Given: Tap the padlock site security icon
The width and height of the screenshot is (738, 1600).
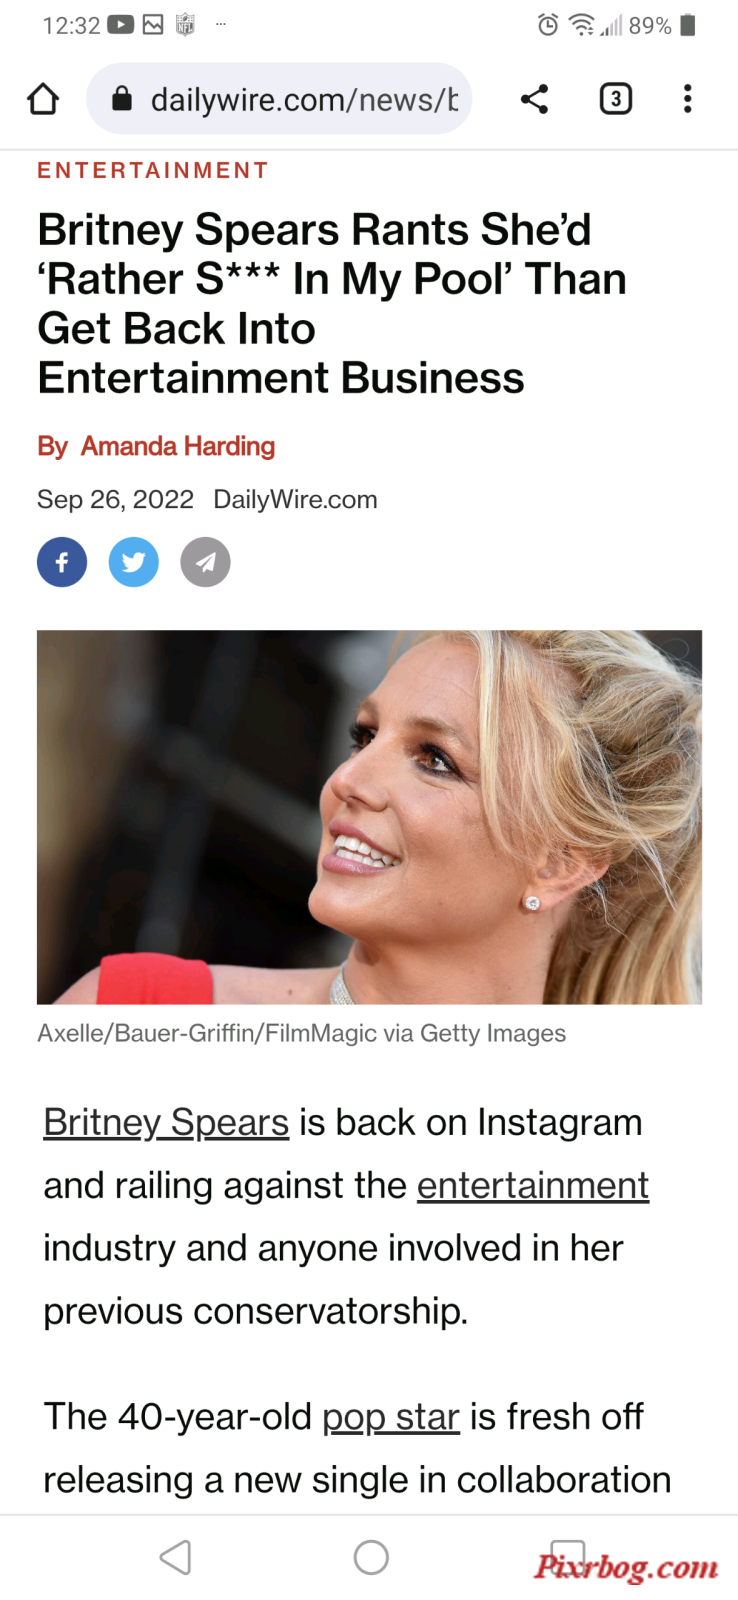Looking at the screenshot, I should click(122, 98).
